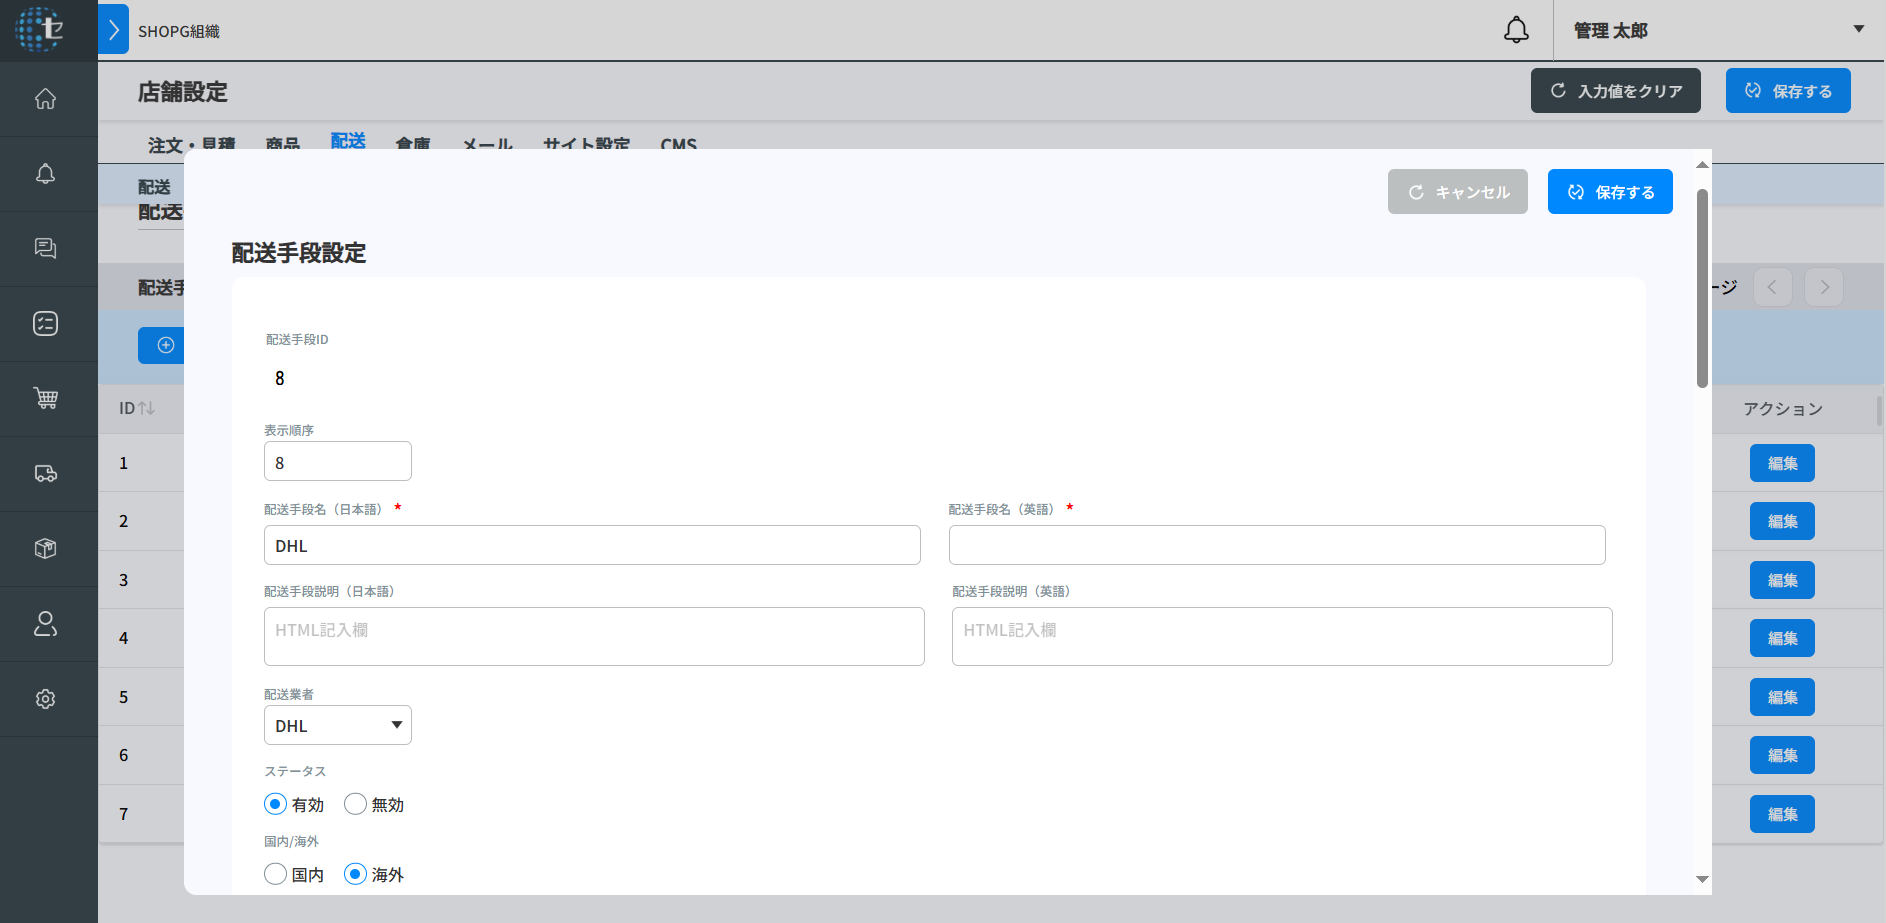The width and height of the screenshot is (1886, 923).
Task: Click dialog scrollbar up arrow
Action: pos(1702,165)
